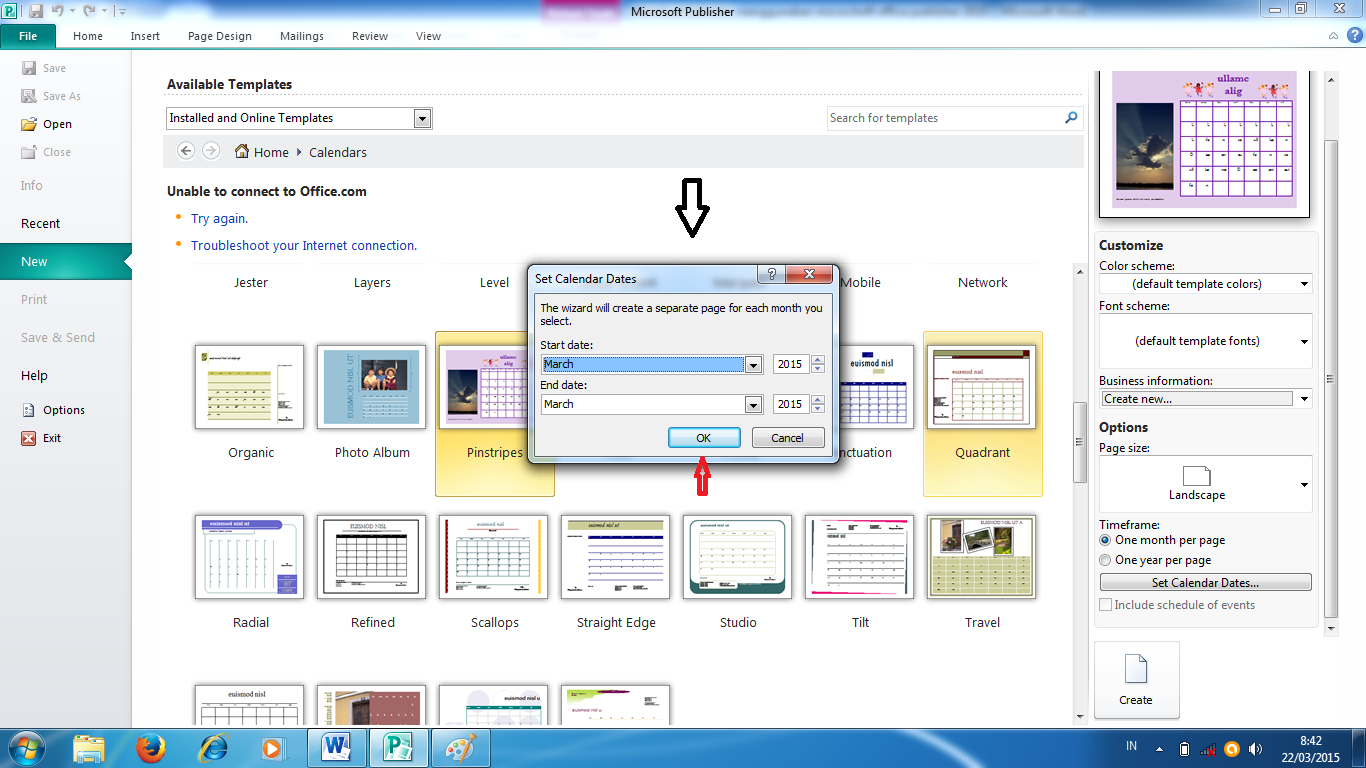The width and height of the screenshot is (1366, 768).
Task: Open the Start date month dropdown
Action: tap(753, 364)
